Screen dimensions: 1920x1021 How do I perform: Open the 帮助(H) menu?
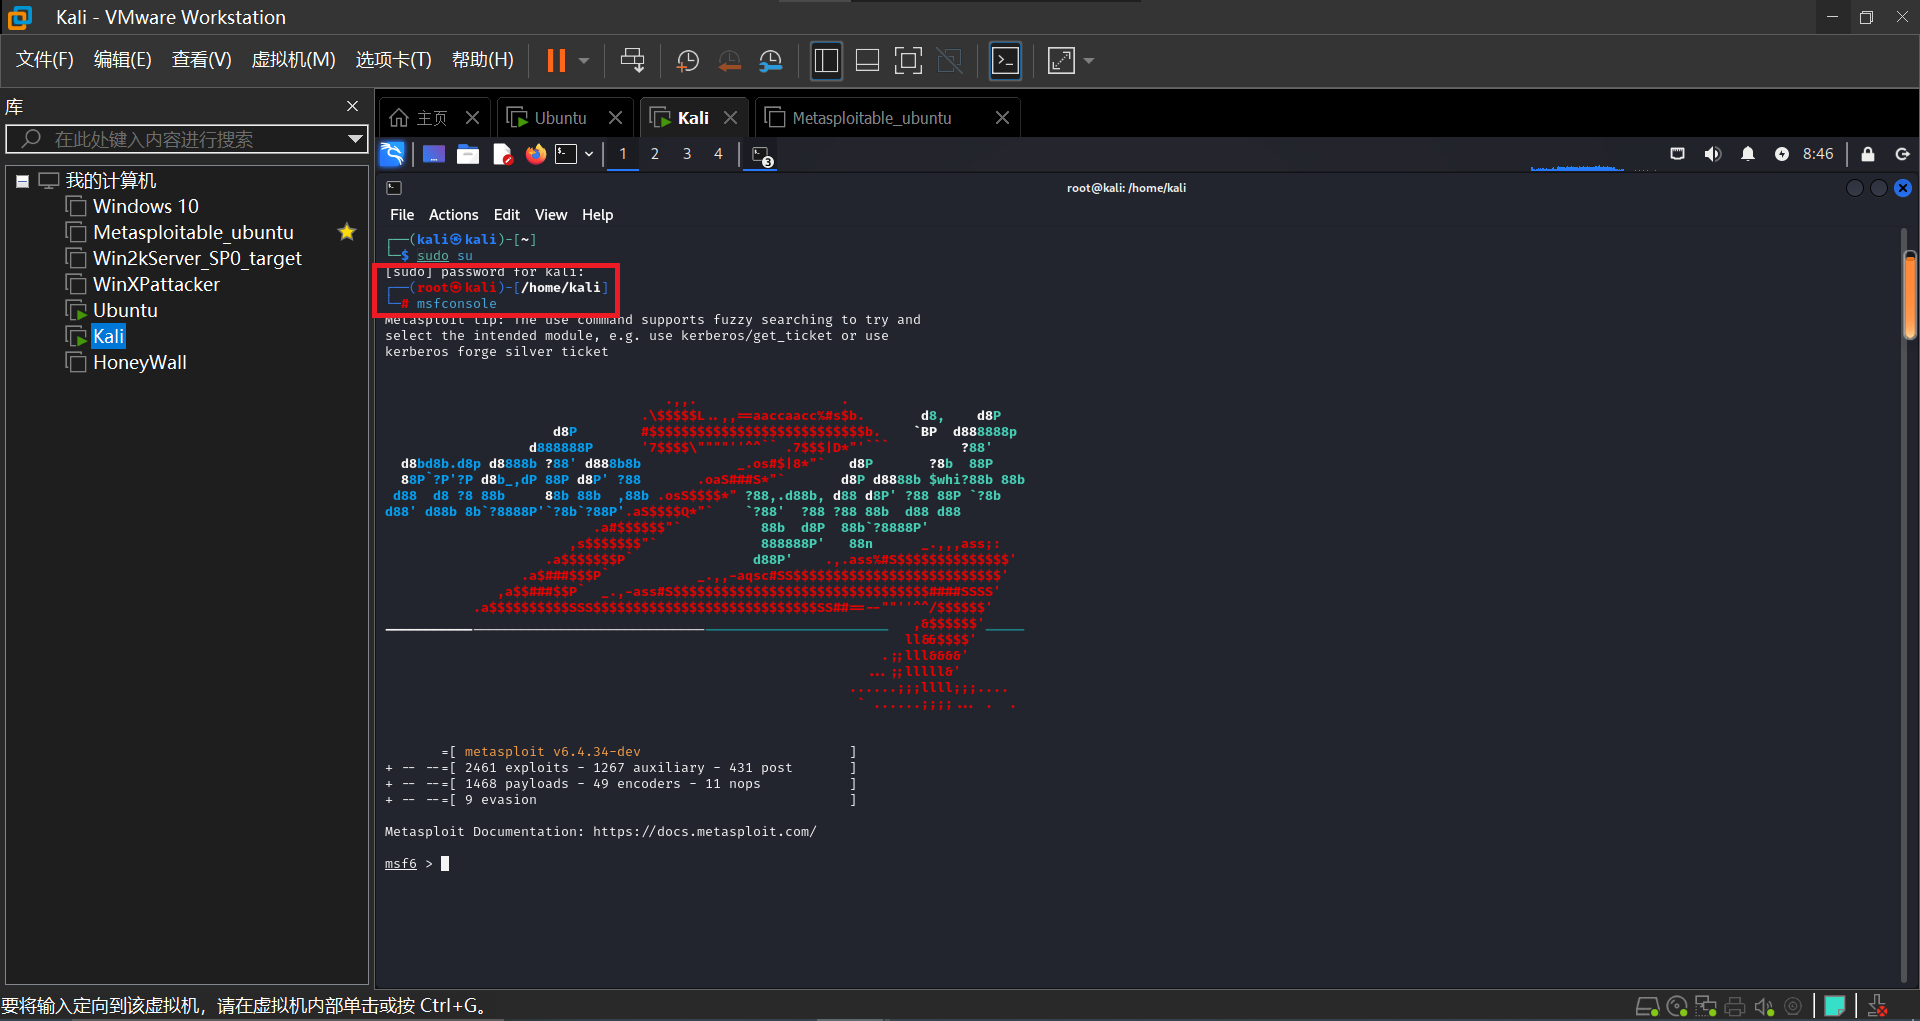pos(482,60)
